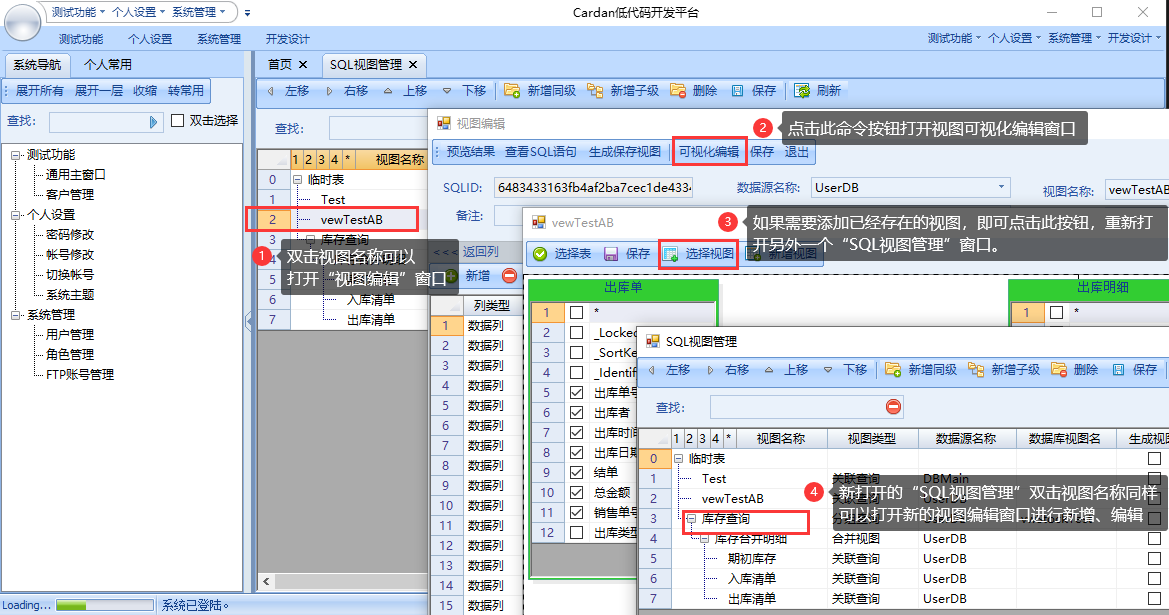Save the design in the vewTestAB window
The height and width of the screenshot is (615, 1169).
pyautogui.click(x=627, y=254)
